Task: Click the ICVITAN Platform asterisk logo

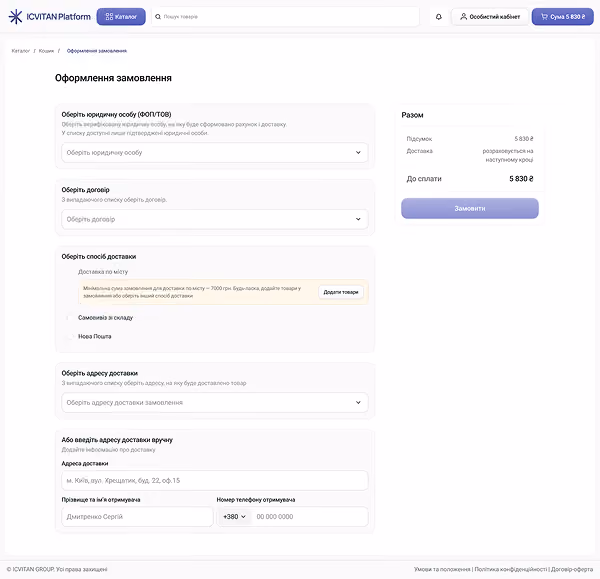Action: 15,17
